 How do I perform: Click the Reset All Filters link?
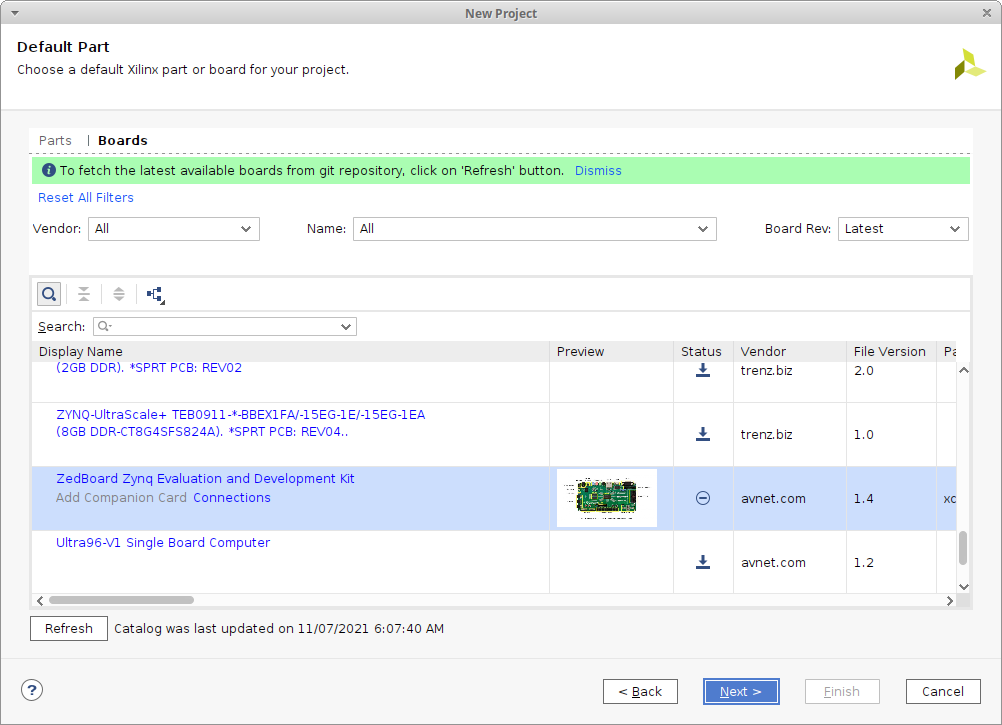click(86, 198)
